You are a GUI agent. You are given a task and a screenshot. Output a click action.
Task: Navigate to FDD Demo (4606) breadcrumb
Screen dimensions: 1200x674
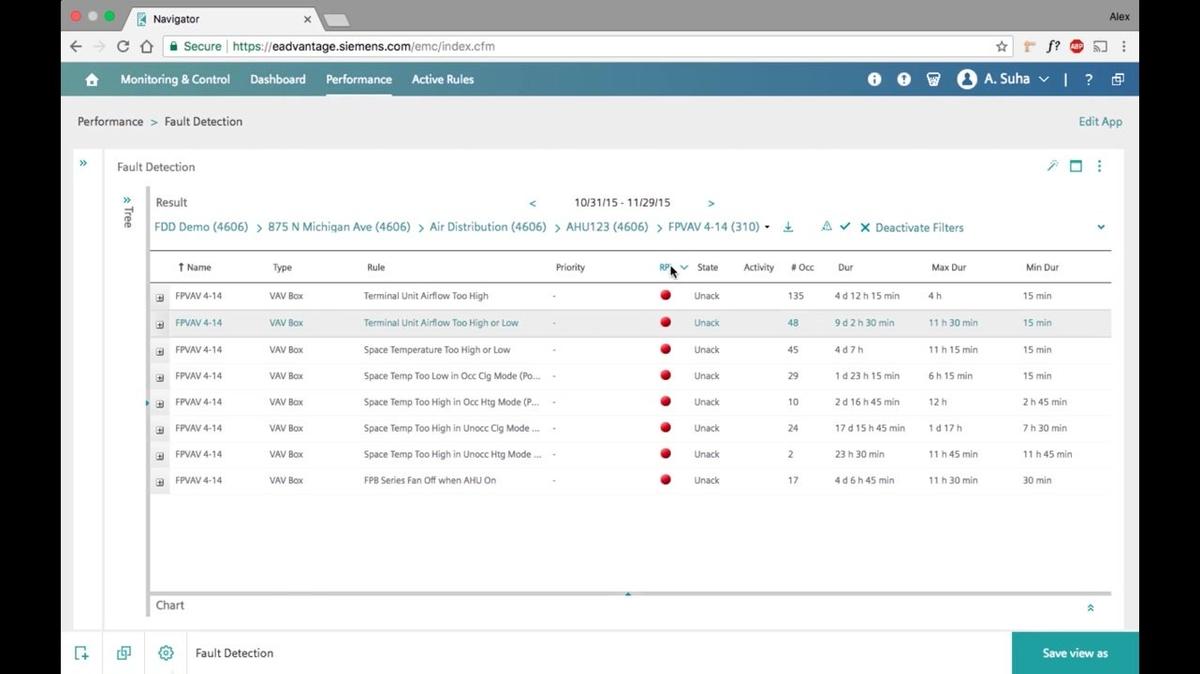[201, 227]
